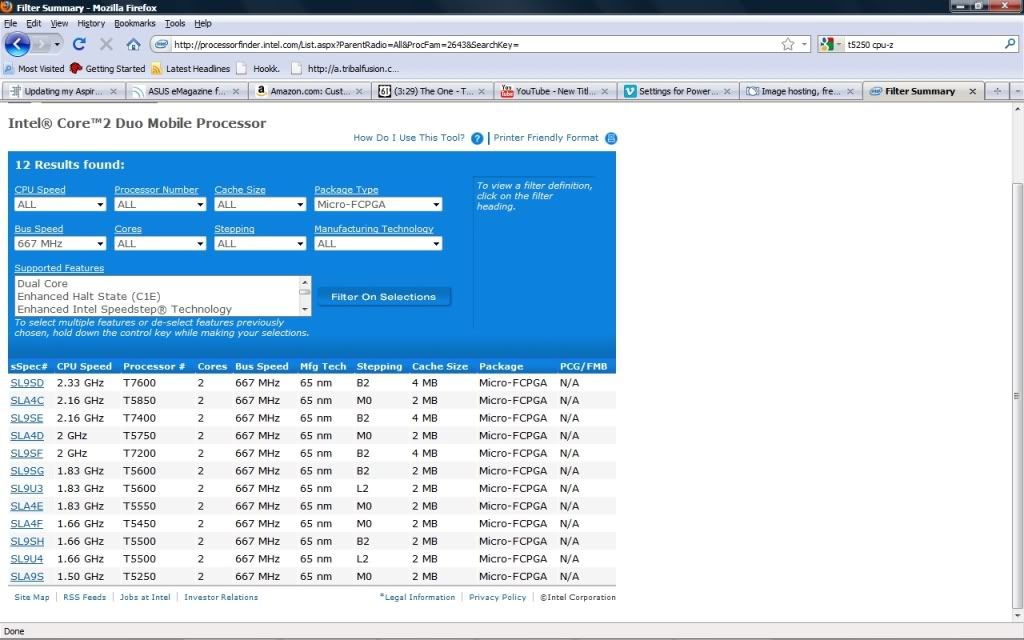The height and width of the screenshot is (640, 1024).
Task: Click the printer friendly format icon
Action: pos(611,138)
